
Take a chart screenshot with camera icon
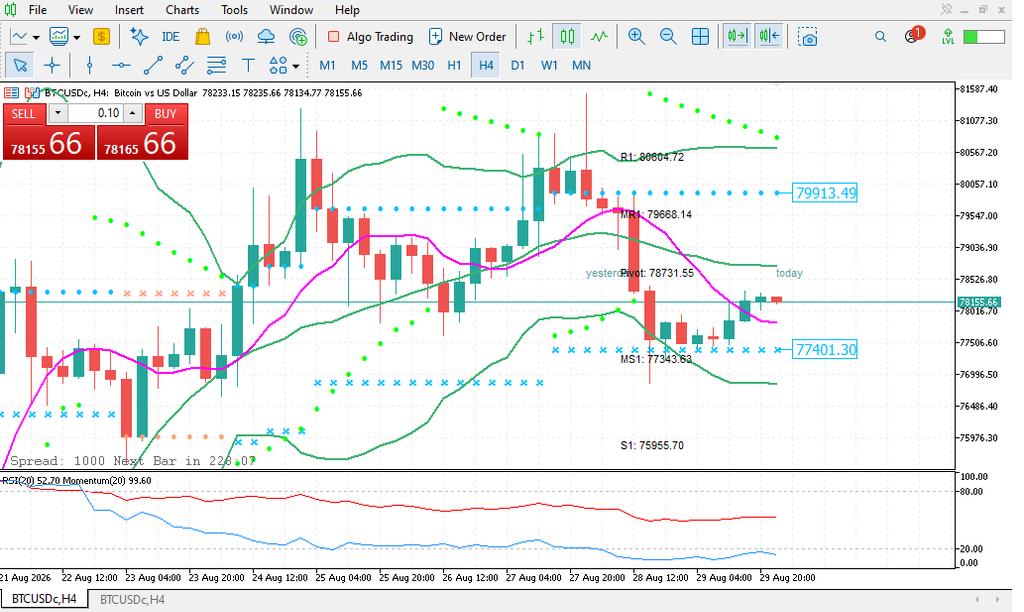[807, 37]
